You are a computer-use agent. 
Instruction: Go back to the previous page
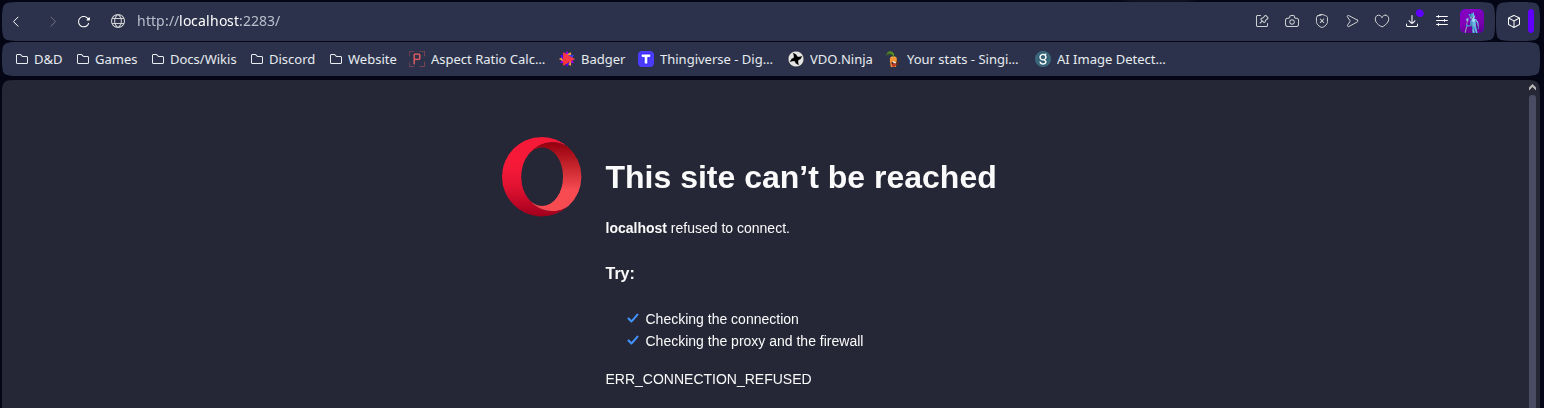16,21
